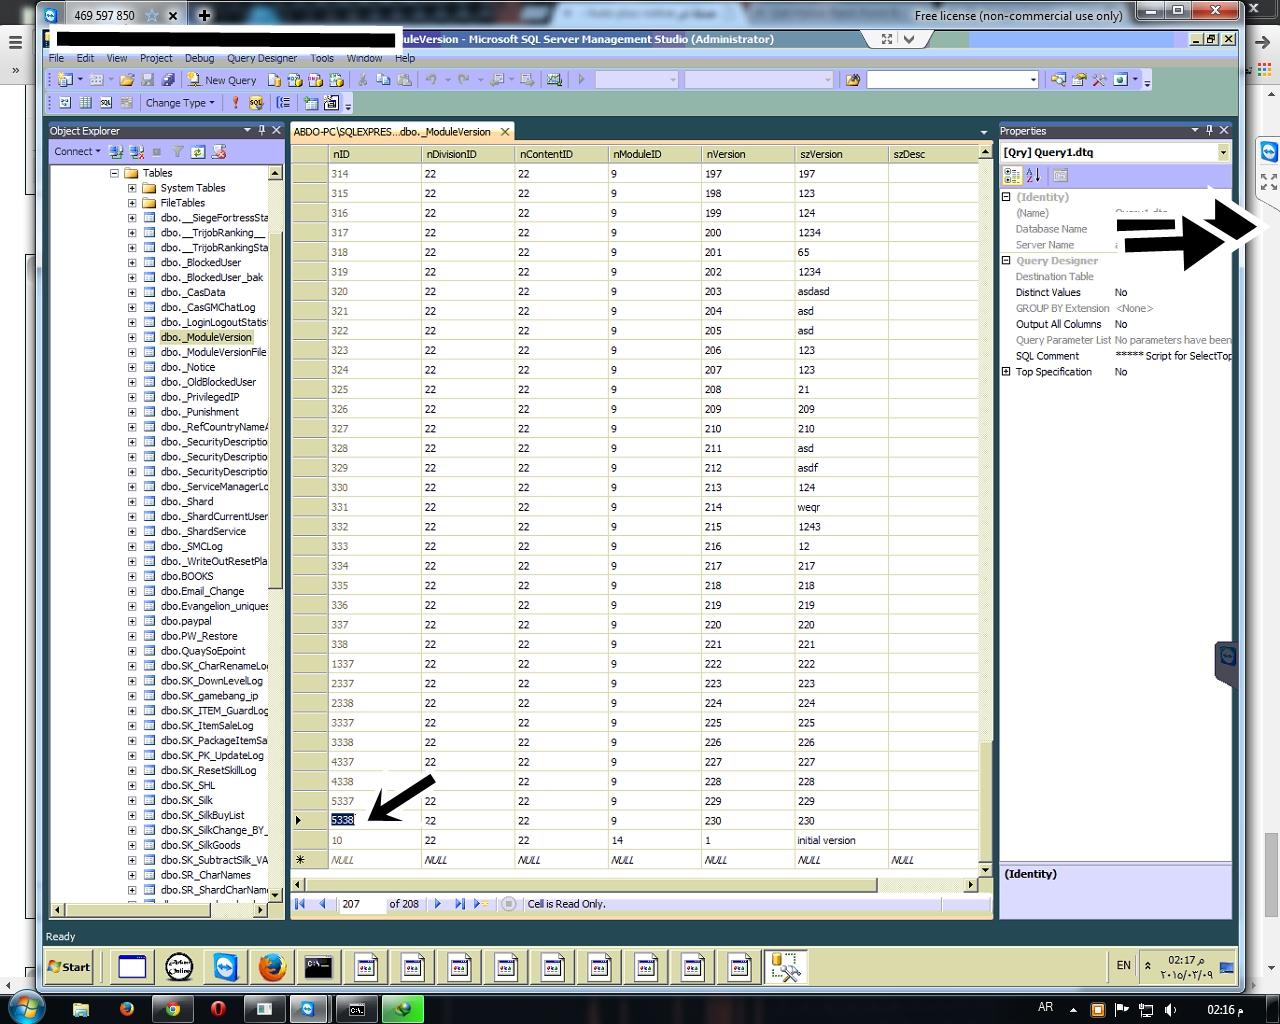Click the nVersion column header
Viewport: 1280px width, 1024px height.
tap(748, 154)
